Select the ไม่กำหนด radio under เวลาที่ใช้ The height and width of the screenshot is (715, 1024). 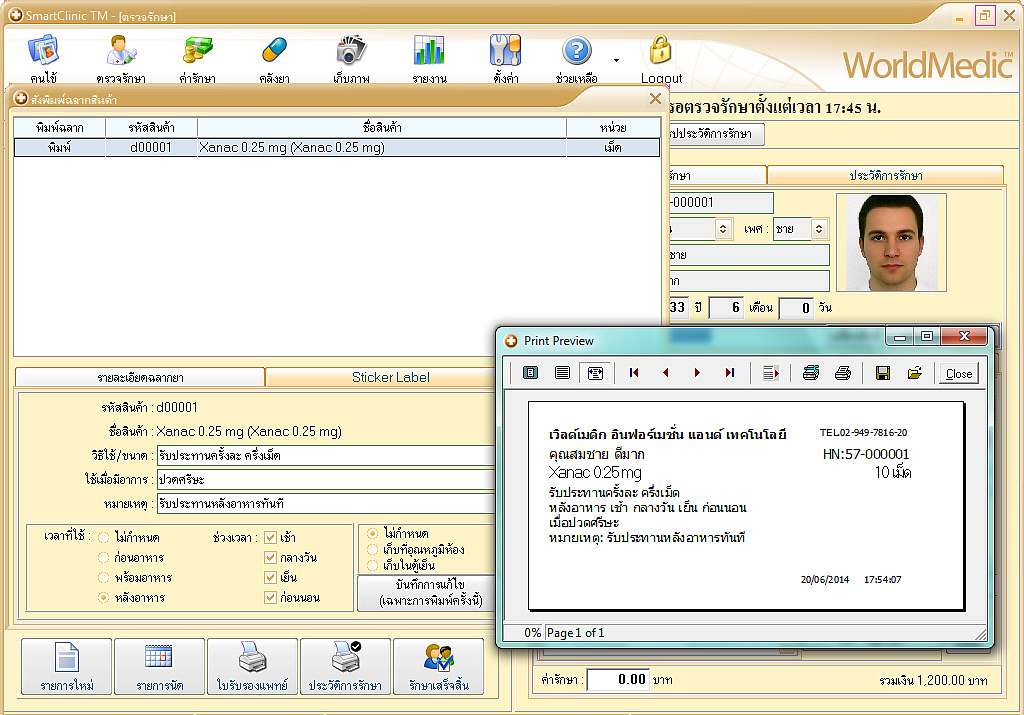point(103,538)
